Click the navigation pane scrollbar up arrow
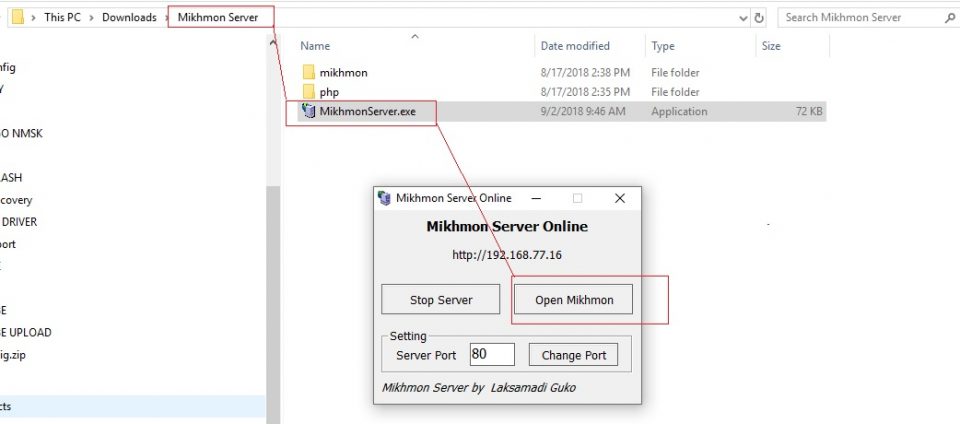The width and height of the screenshot is (960, 424). 272,43
